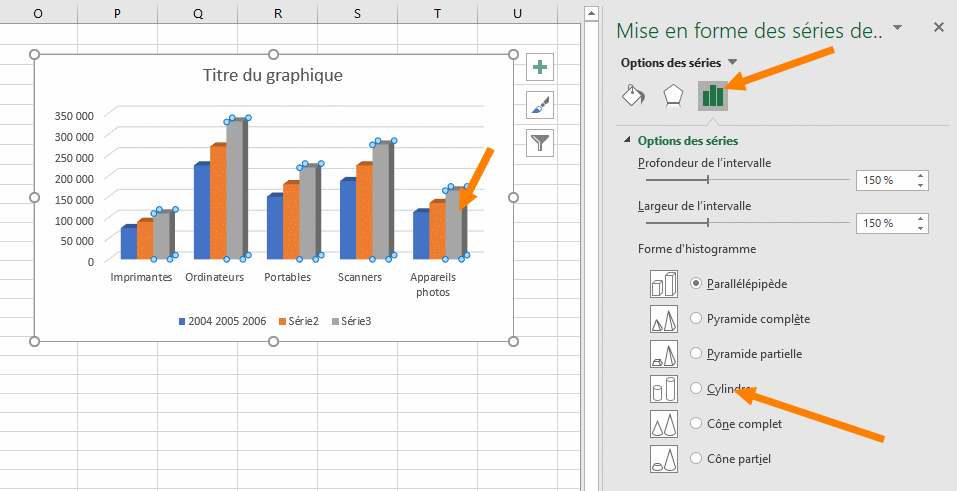Open Chart Styles paintbrush button
The image size is (957, 491).
click(540, 105)
